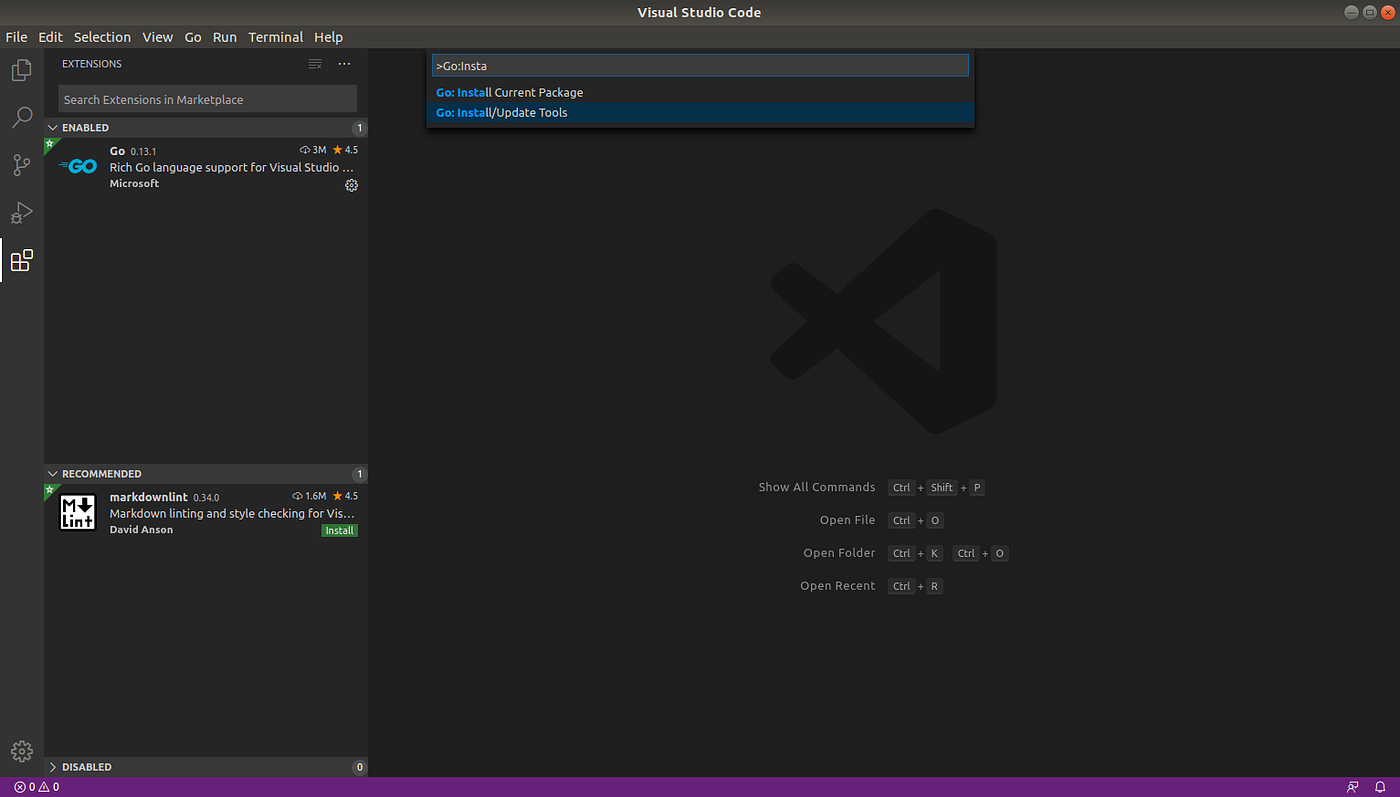Open the File menu
This screenshot has width=1400, height=797.
16,37
